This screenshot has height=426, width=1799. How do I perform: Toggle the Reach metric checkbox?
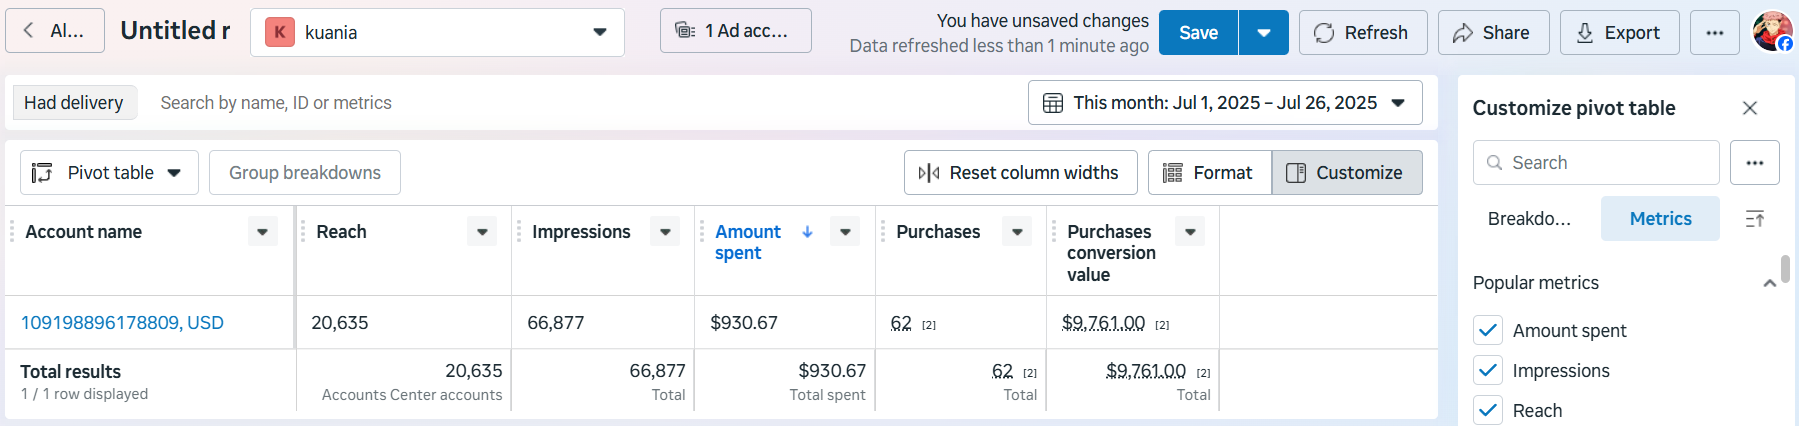click(x=1488, y=410)
